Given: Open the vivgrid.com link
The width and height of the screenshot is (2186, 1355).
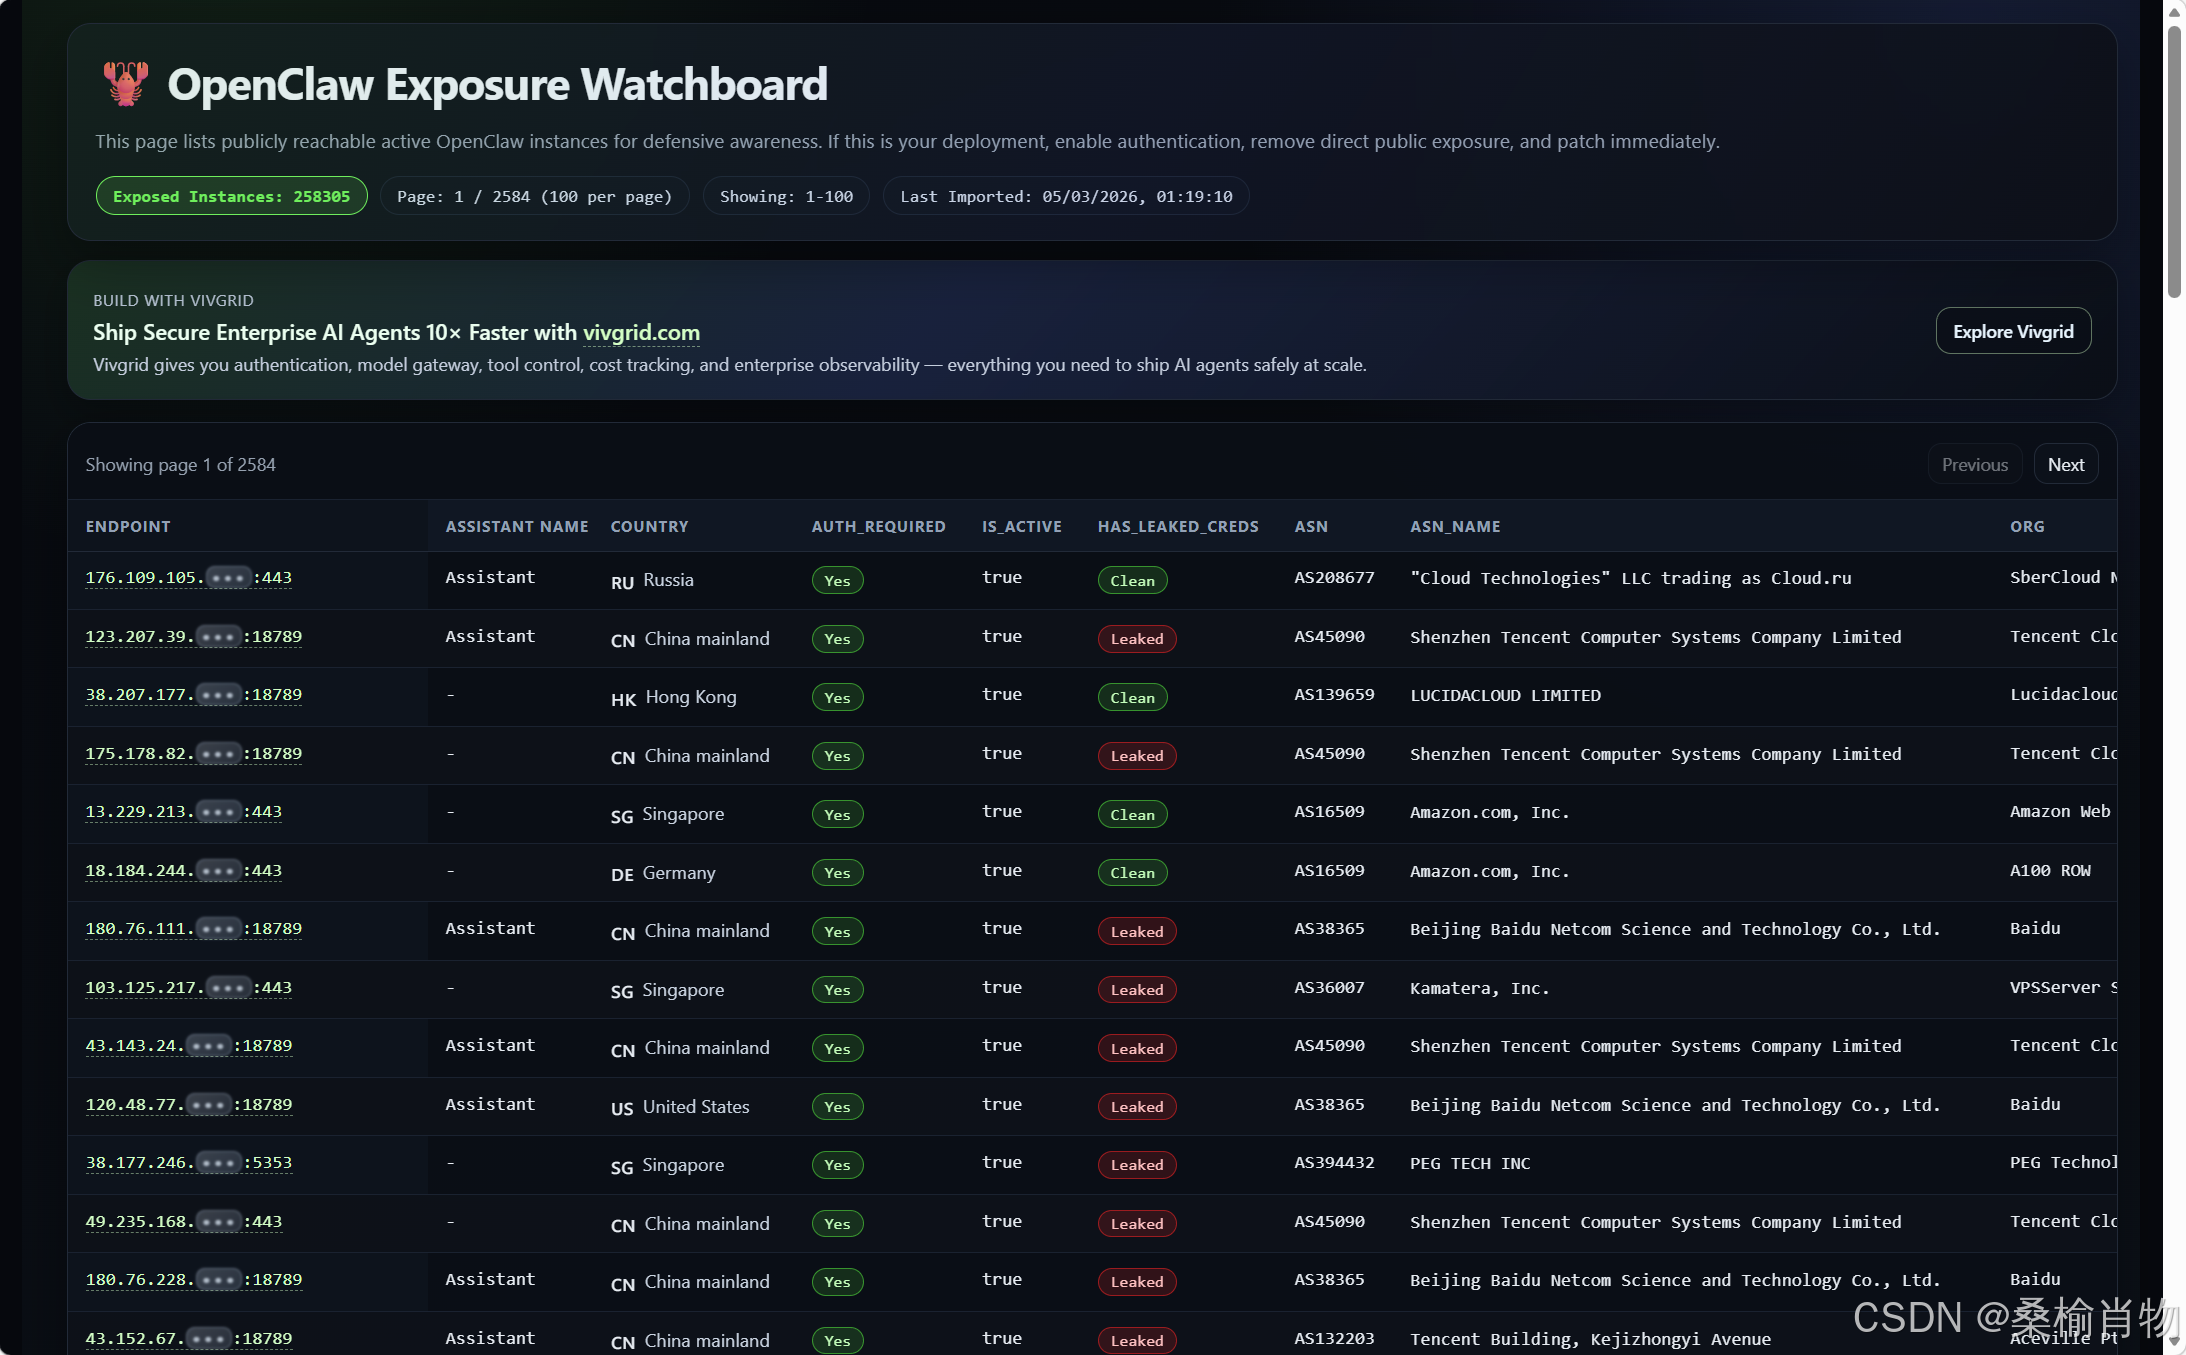Looking at the screenshot, I should [641, 332].
